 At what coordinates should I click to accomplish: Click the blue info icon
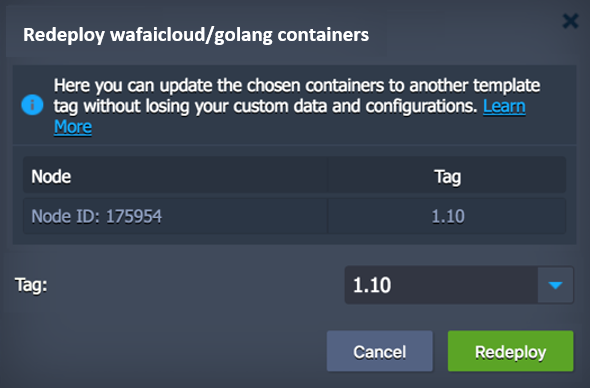coord(32,105)
